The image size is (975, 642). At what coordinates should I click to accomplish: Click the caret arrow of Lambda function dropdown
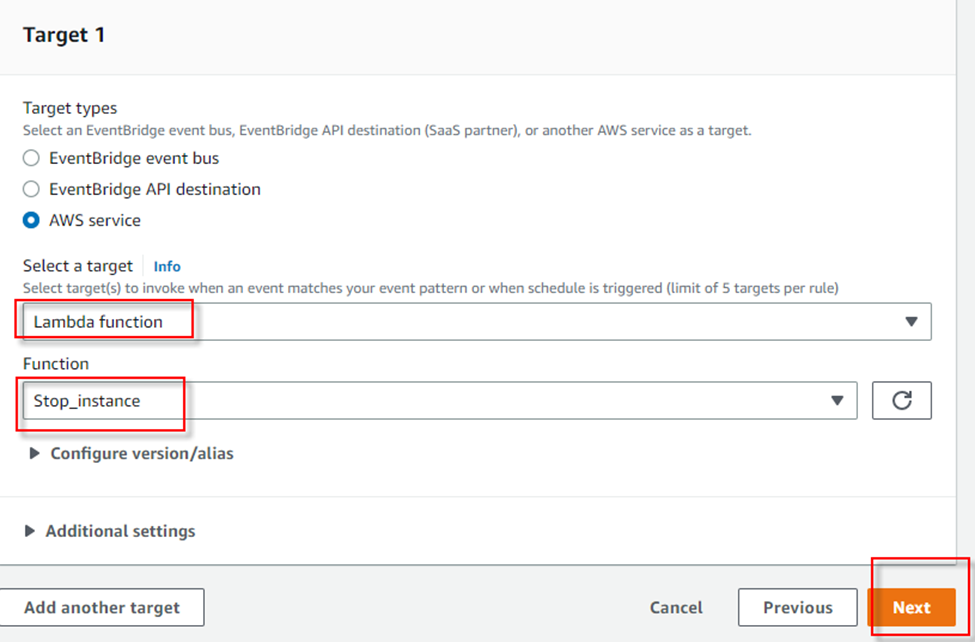click(x=911, y=322)
